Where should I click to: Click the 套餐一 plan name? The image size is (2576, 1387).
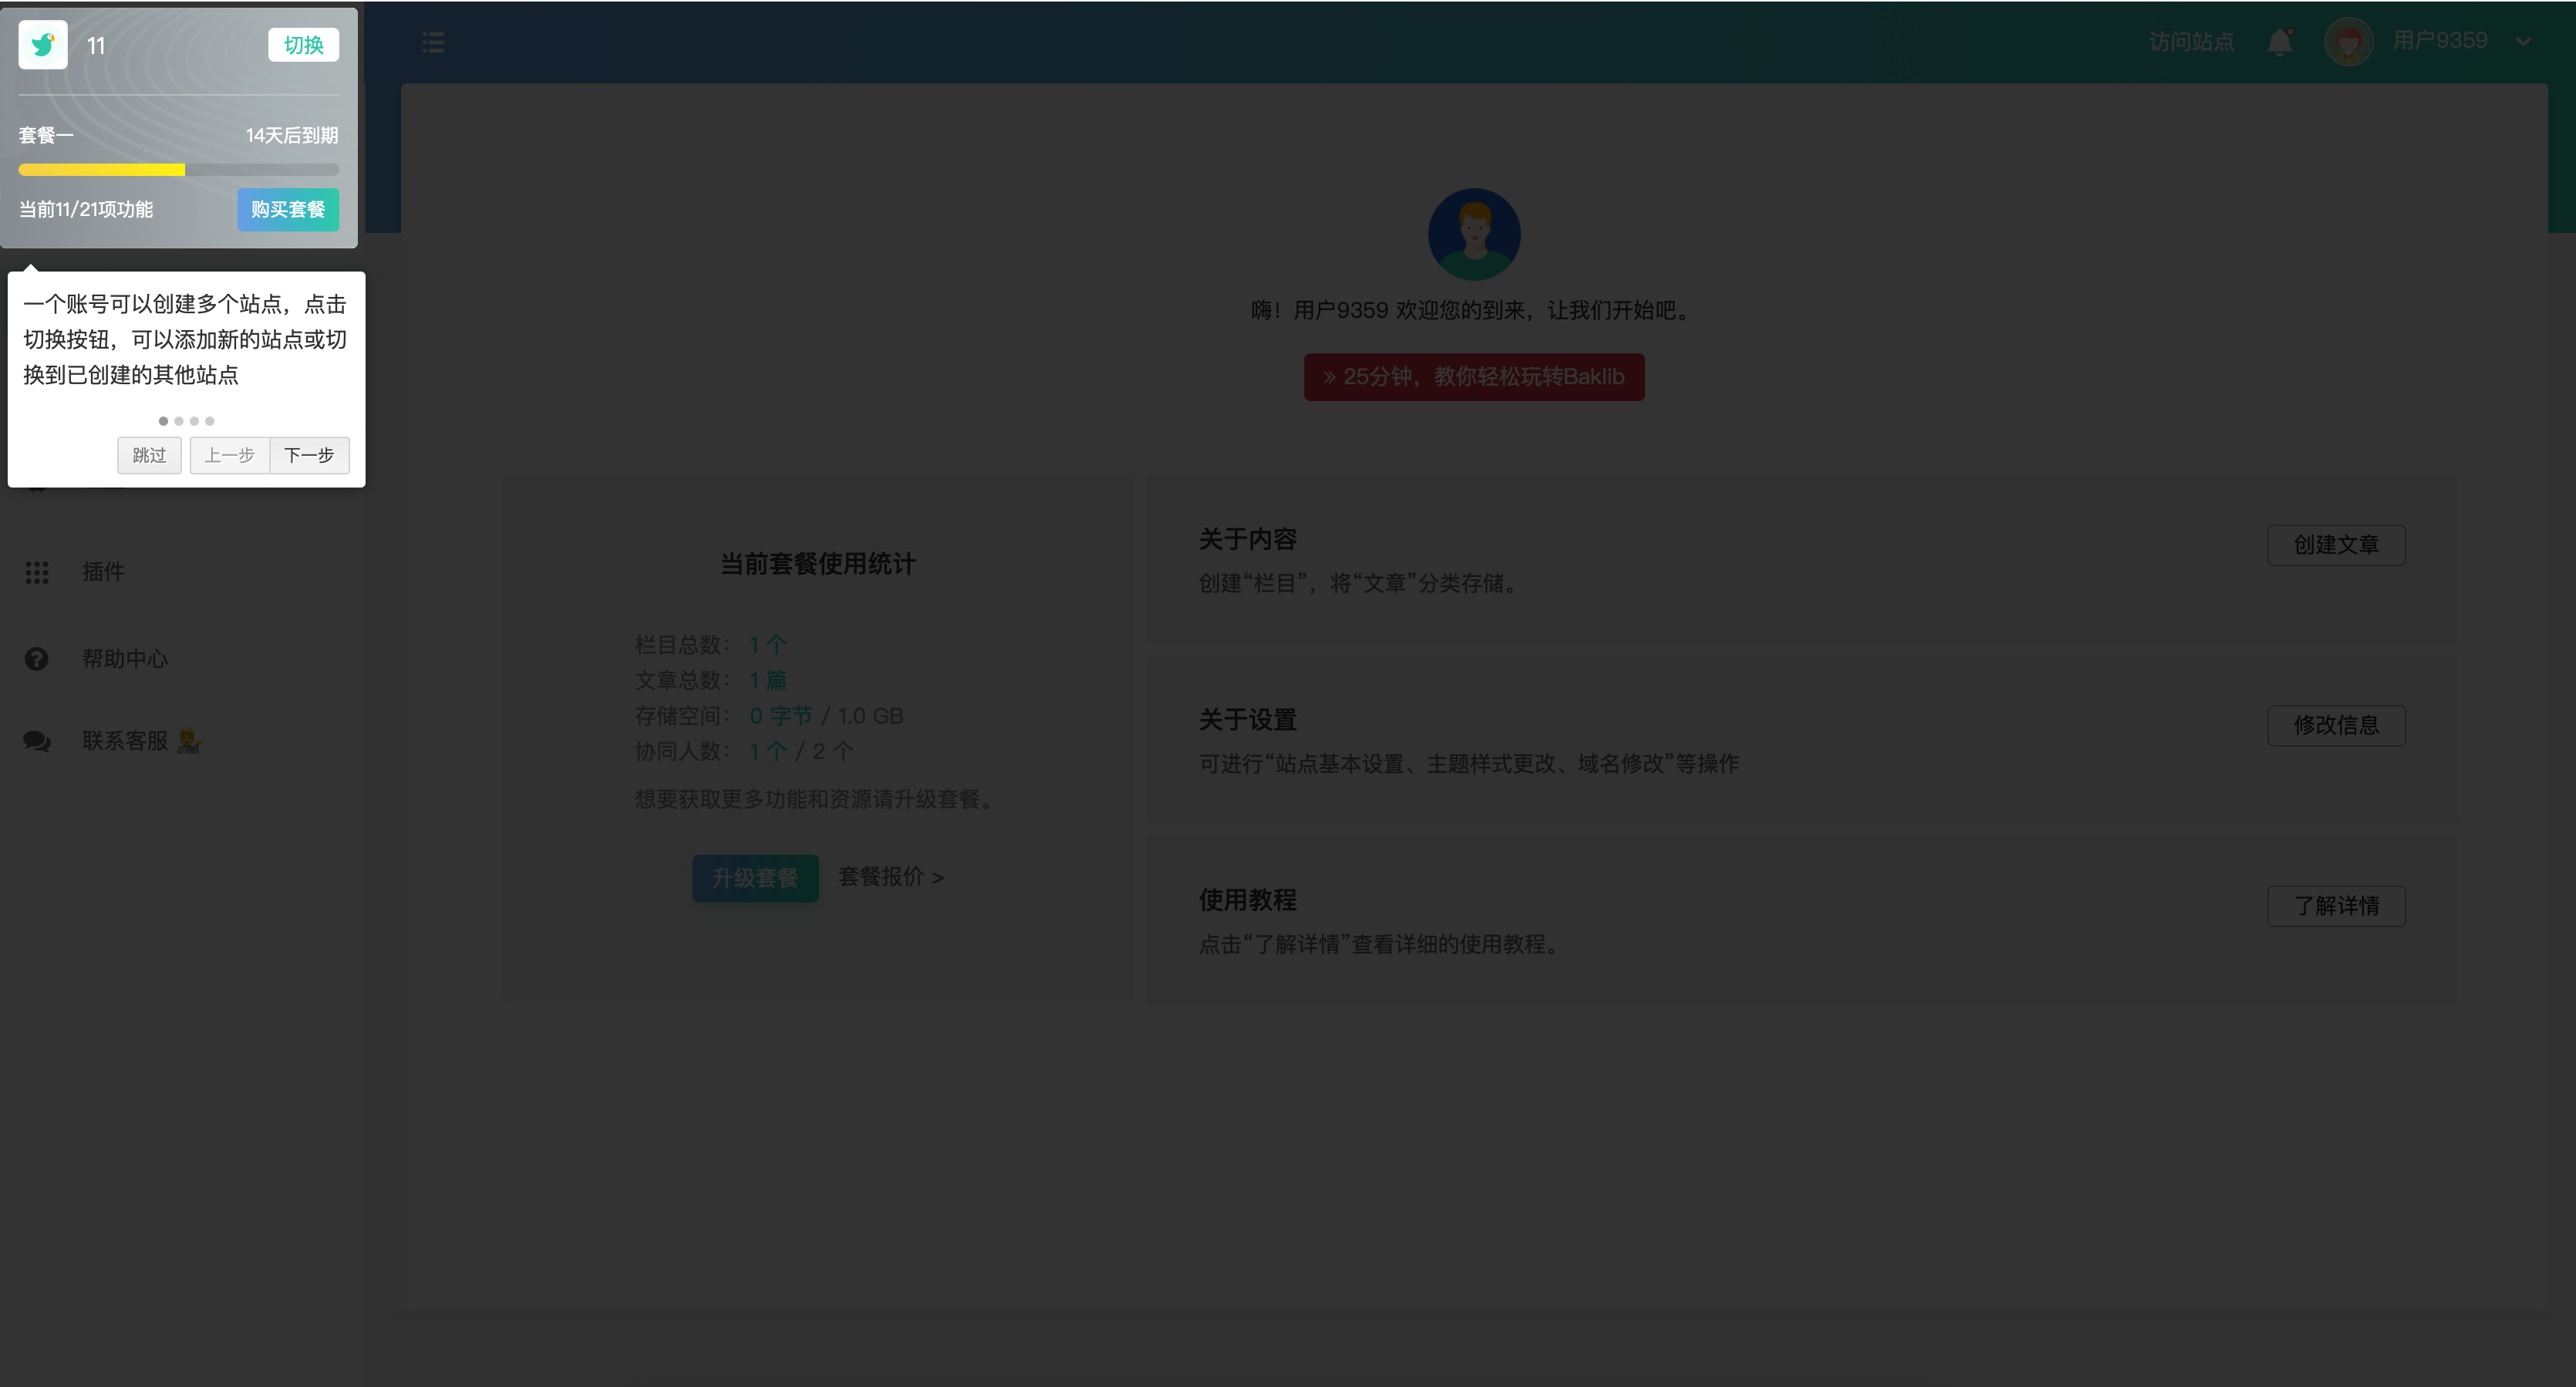click(x=46, y=135)
